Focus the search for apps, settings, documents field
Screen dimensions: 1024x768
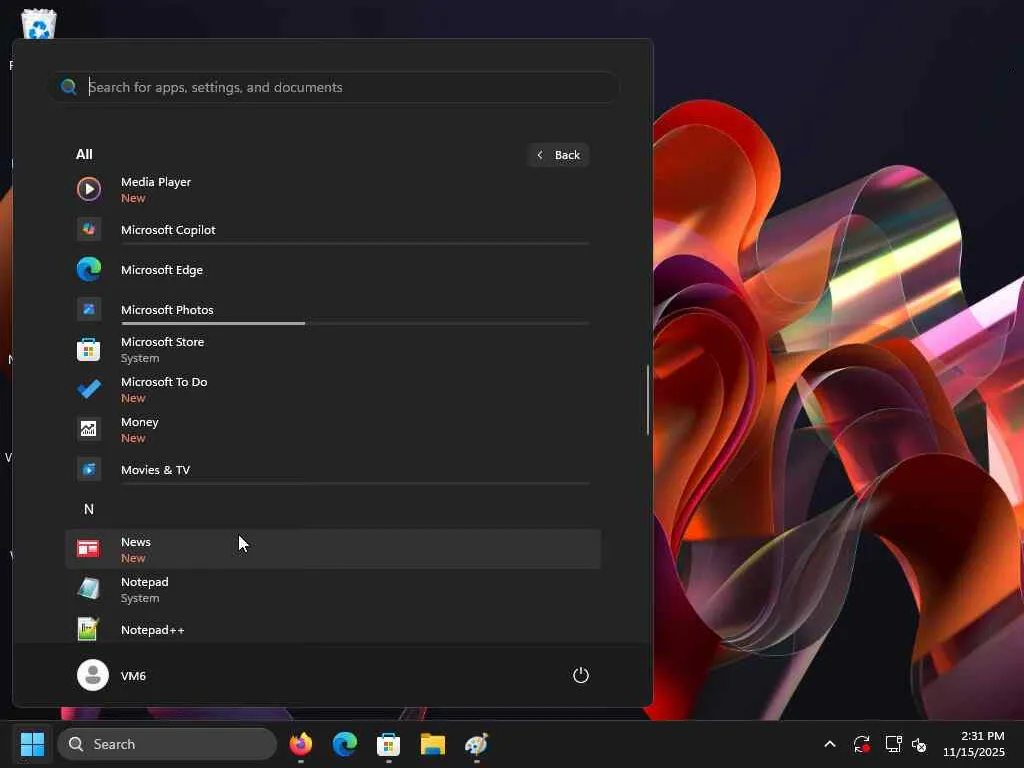tap(334, 87)
